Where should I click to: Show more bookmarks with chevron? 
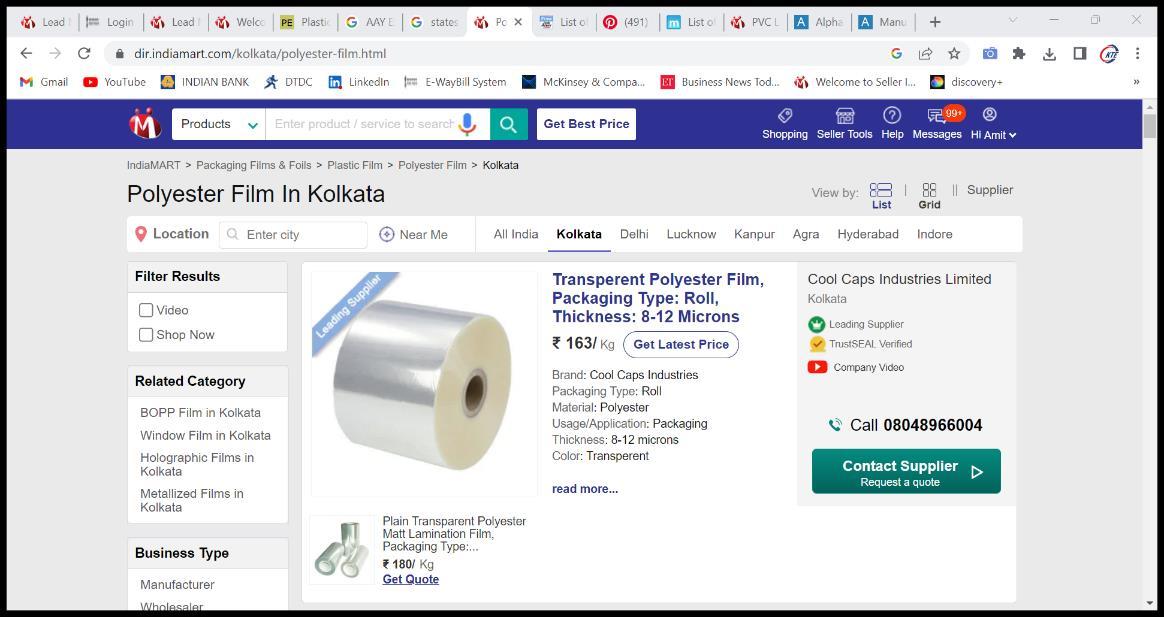point(1136,82)
